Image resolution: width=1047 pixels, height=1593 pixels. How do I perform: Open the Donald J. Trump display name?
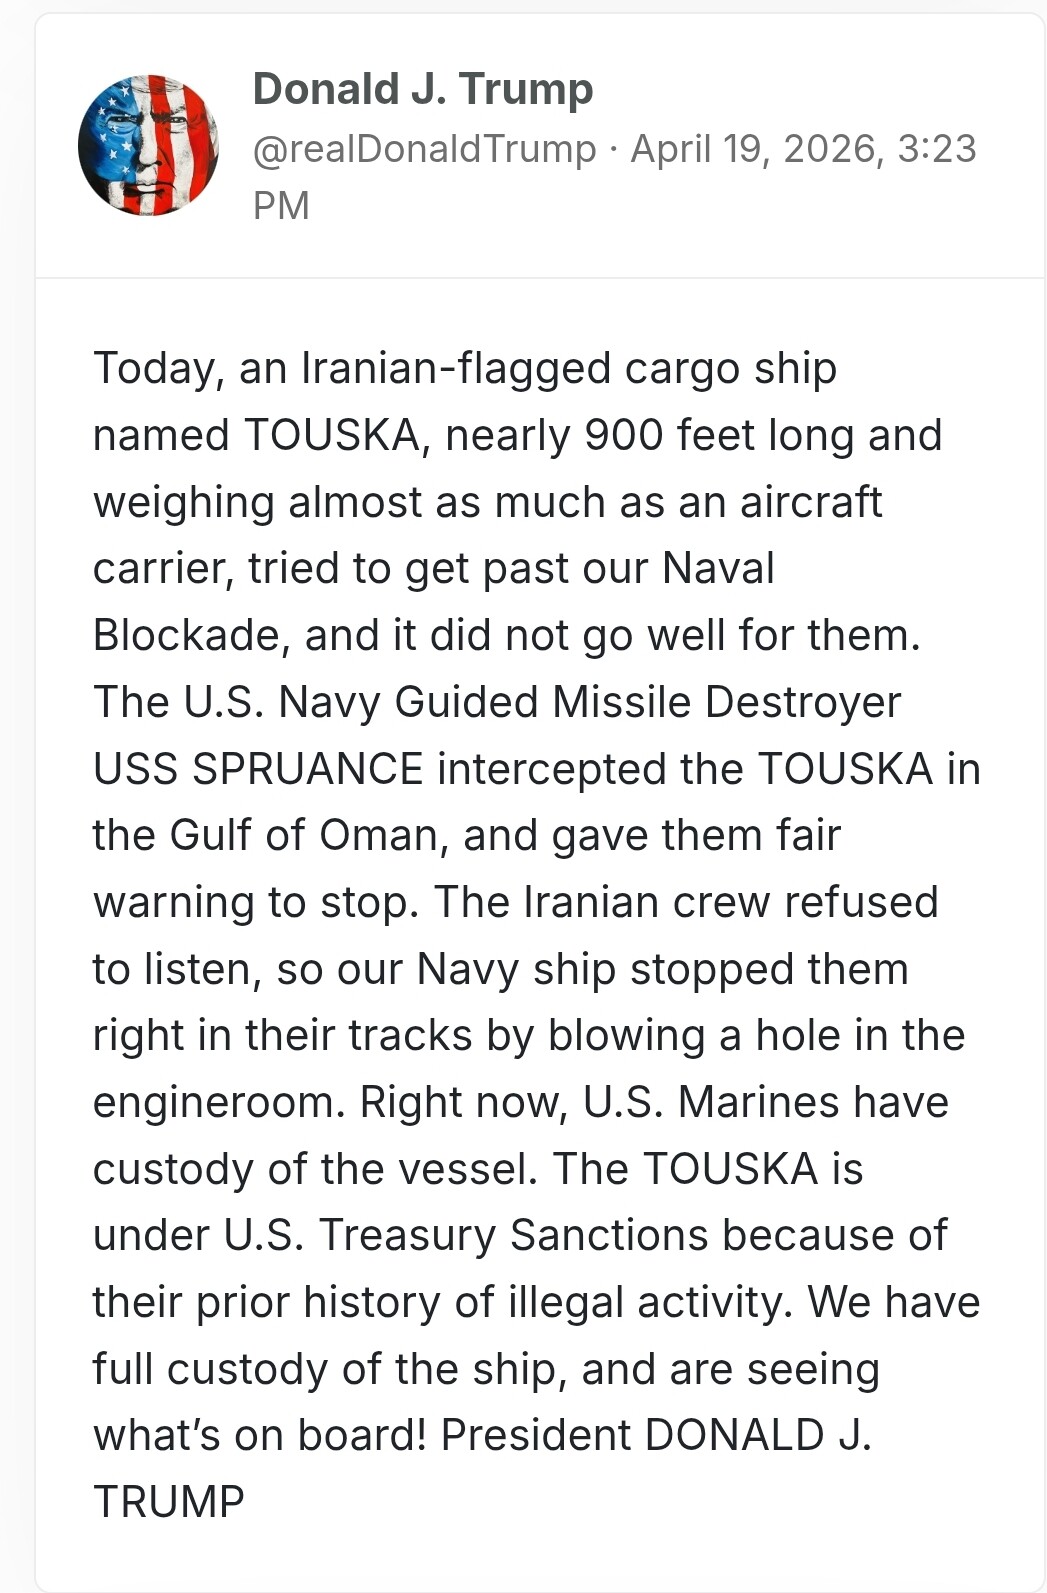(422, 89)
